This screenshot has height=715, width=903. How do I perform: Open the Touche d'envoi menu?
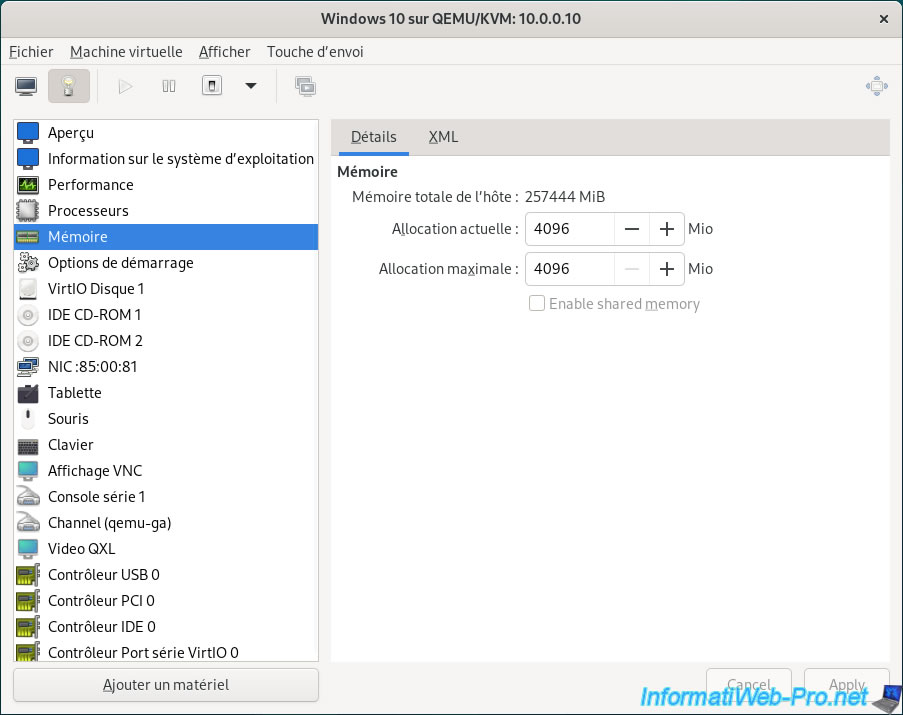click(x=315, y=52)
